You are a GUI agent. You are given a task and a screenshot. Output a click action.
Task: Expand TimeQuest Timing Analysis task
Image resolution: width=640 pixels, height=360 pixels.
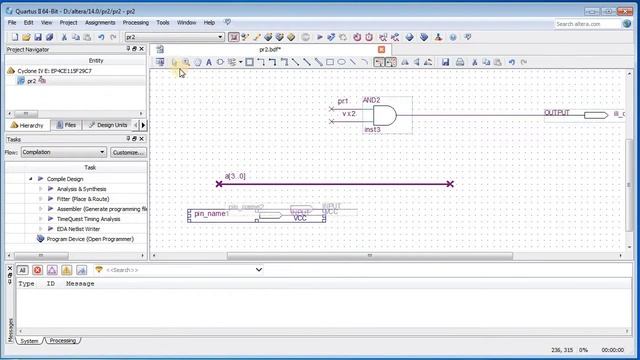[x=40, y=219]
